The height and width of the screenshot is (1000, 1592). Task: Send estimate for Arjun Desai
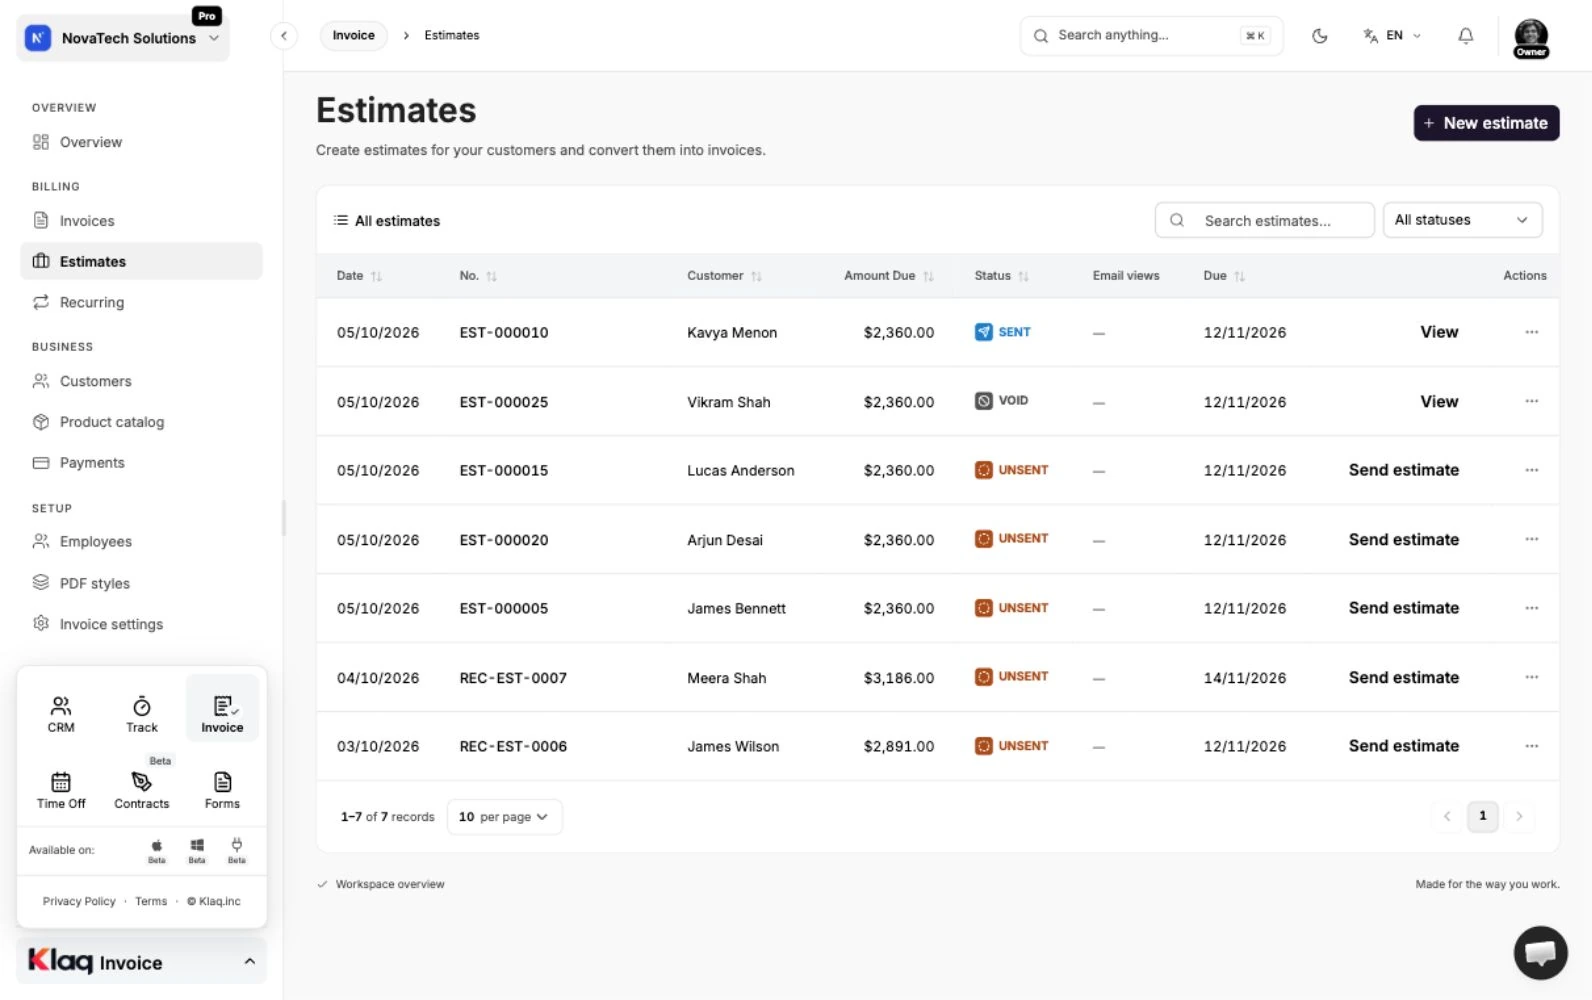tap(1403, 539)
